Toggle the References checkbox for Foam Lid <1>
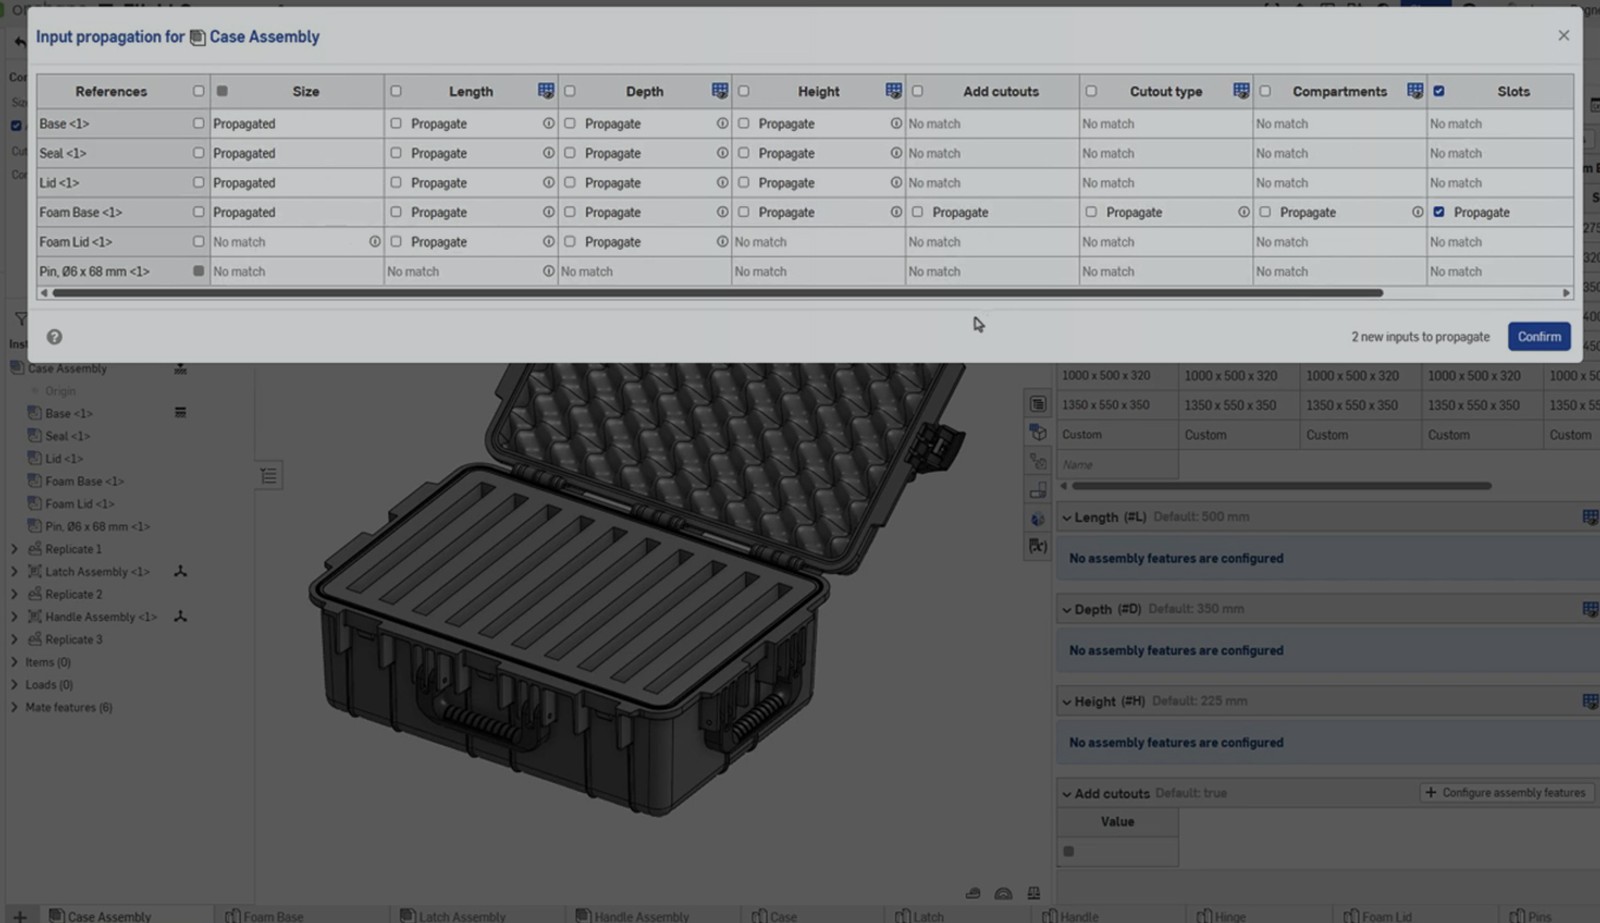The image size is (1600, 923). coord(198,242)
